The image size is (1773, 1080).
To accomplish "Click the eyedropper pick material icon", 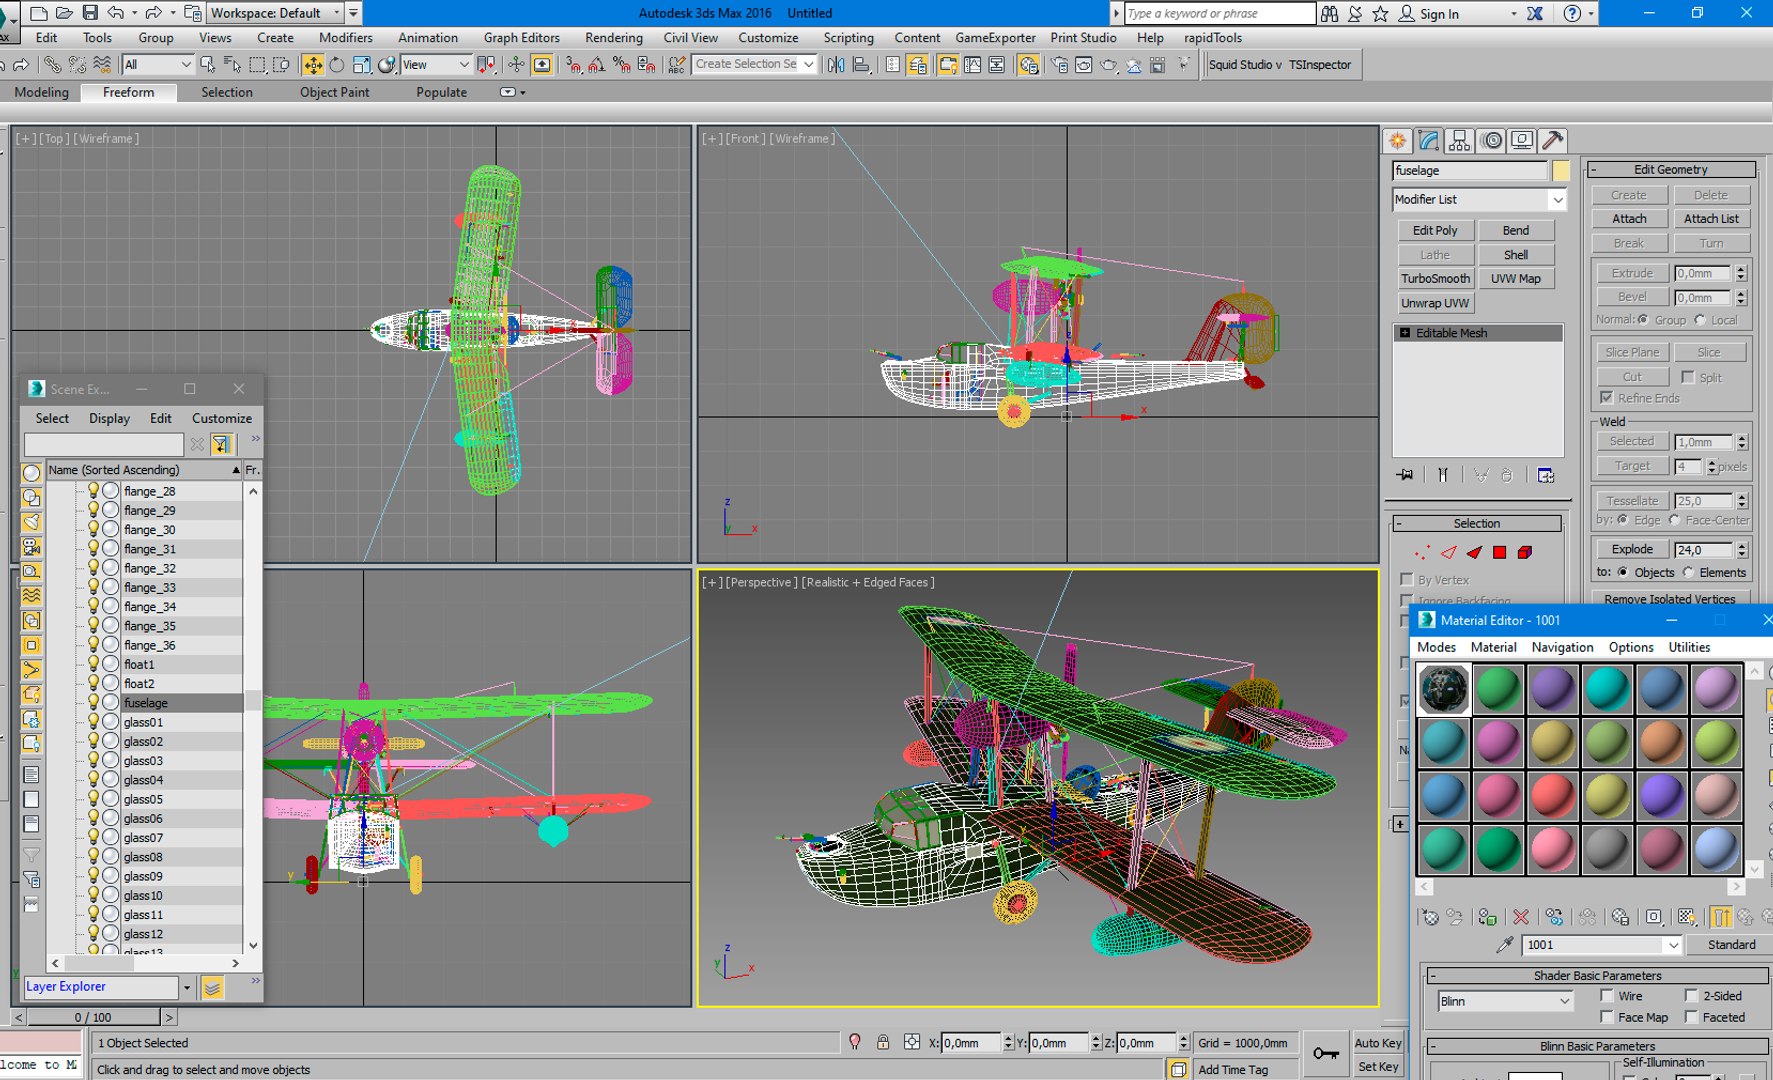I will coord(1504,945).
